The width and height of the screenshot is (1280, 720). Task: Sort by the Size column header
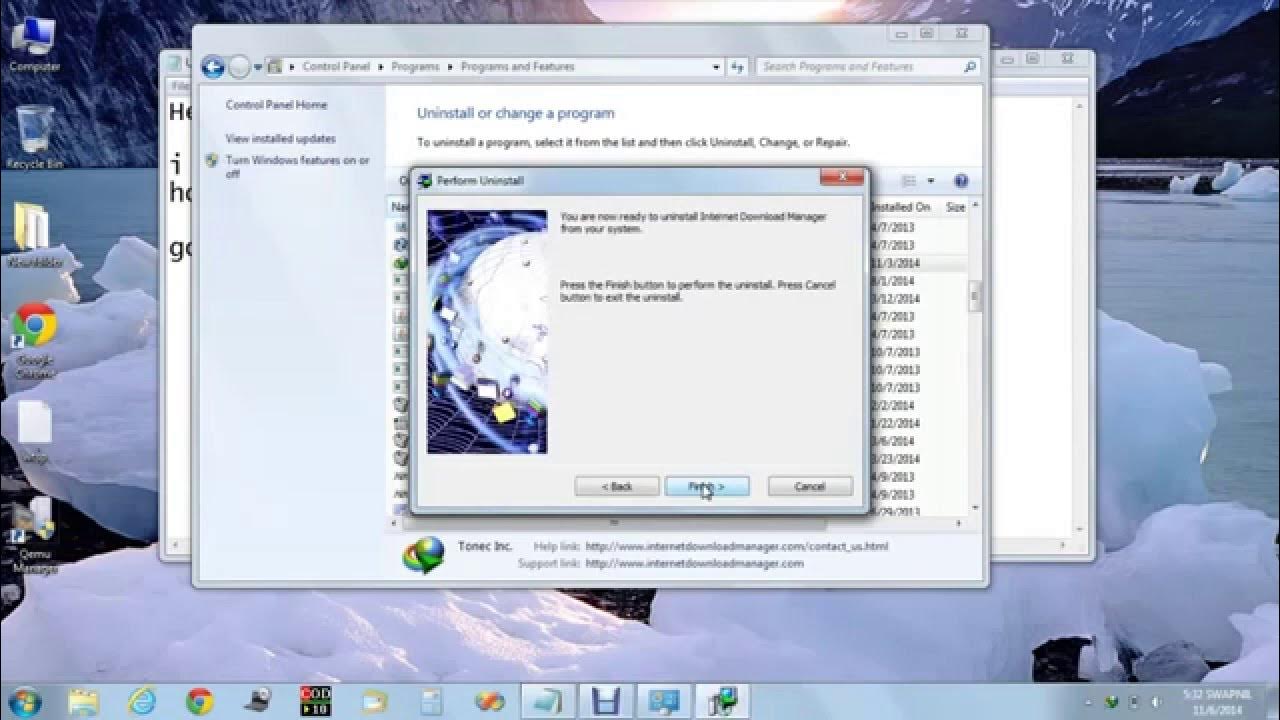[x=955, y=207]
